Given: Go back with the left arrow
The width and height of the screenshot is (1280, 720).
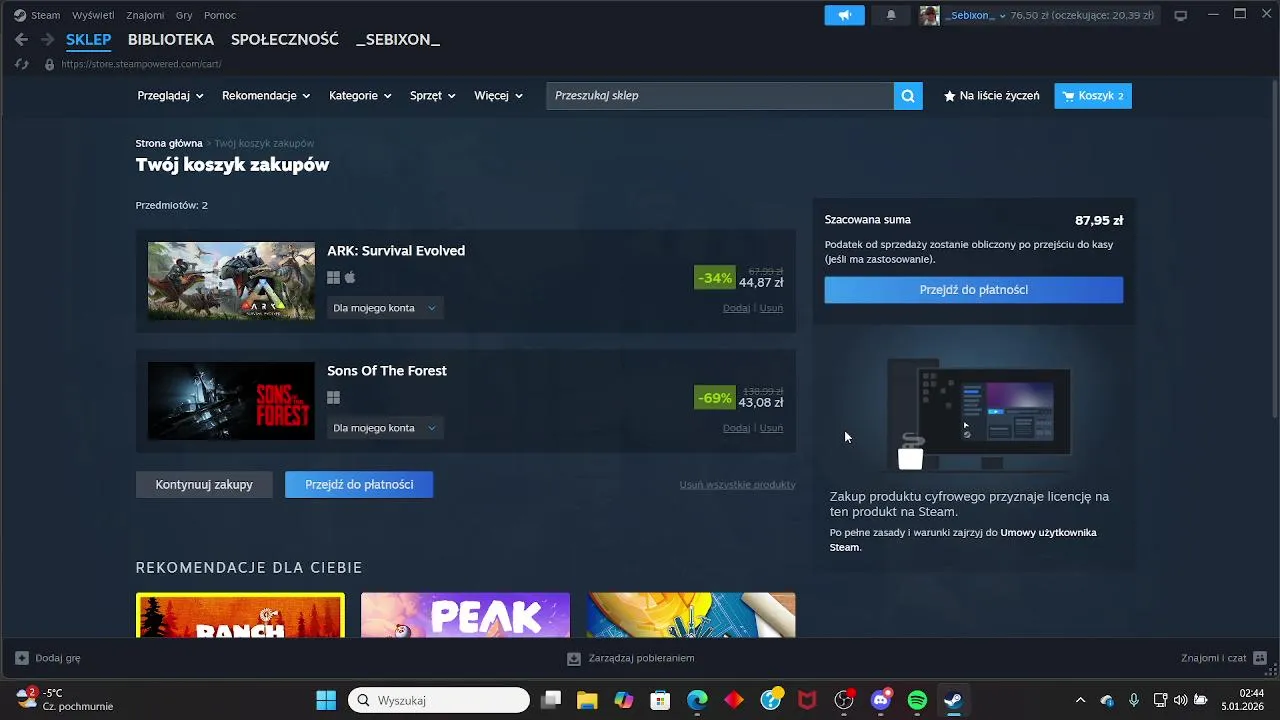Looking at the screenshot, I should (x=22, y=40).
